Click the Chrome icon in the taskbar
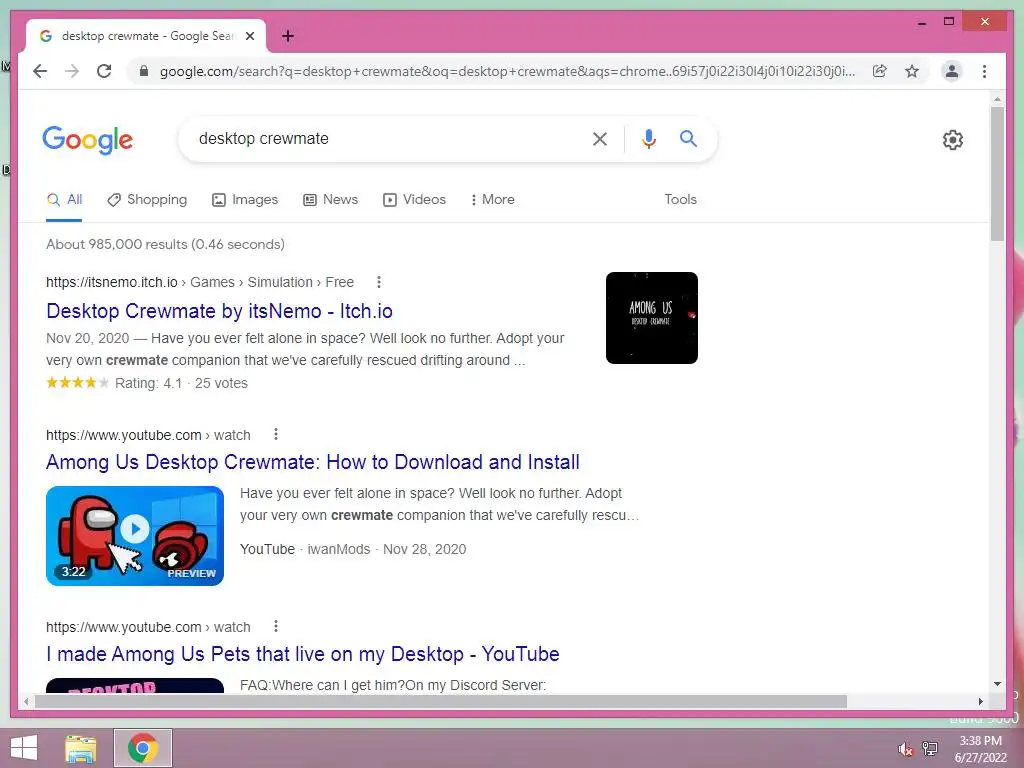This screenshot has height=768, width=1024. point(143,748)
